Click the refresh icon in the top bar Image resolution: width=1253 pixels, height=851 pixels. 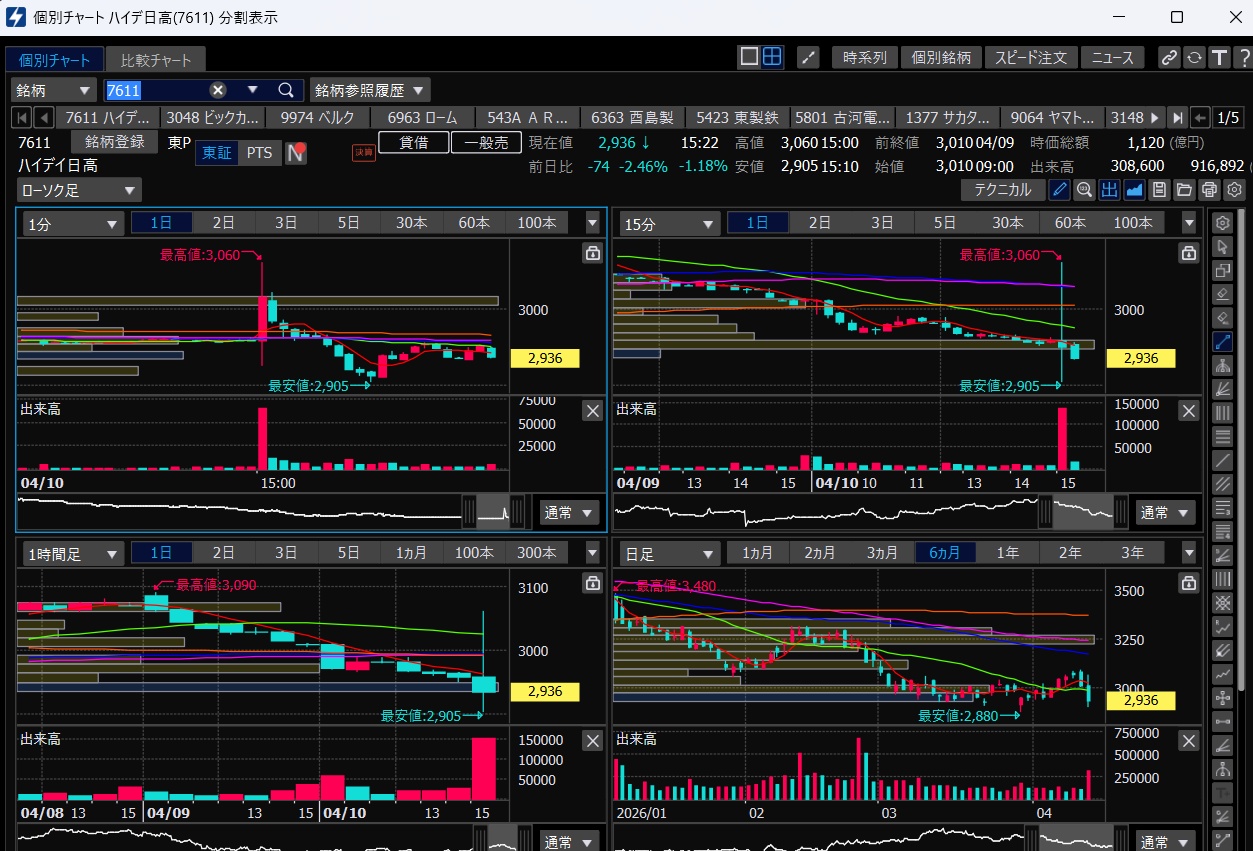coord(1194,58)
